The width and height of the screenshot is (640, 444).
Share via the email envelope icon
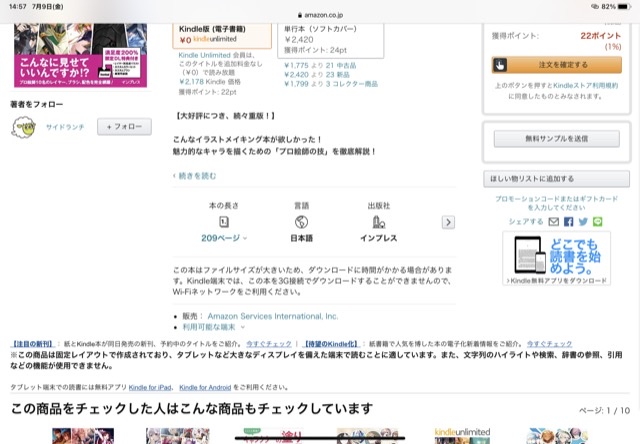pos(553,222)
